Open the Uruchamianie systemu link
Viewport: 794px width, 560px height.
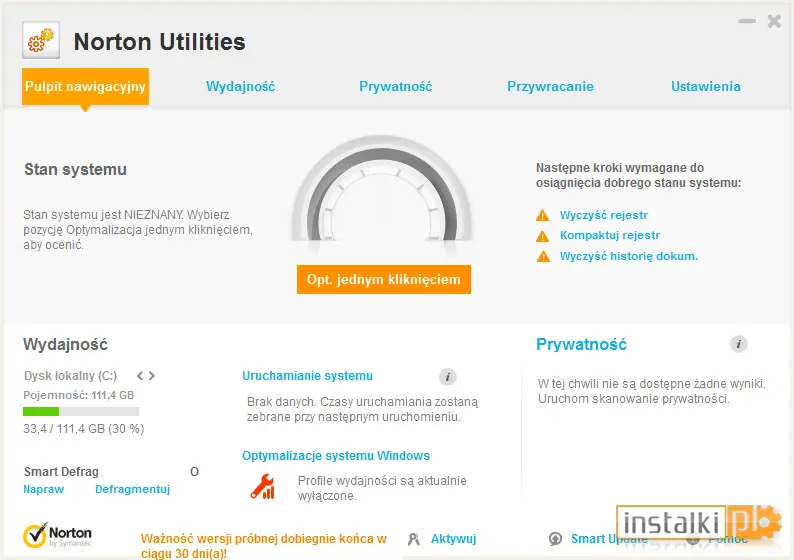(307, 376)
